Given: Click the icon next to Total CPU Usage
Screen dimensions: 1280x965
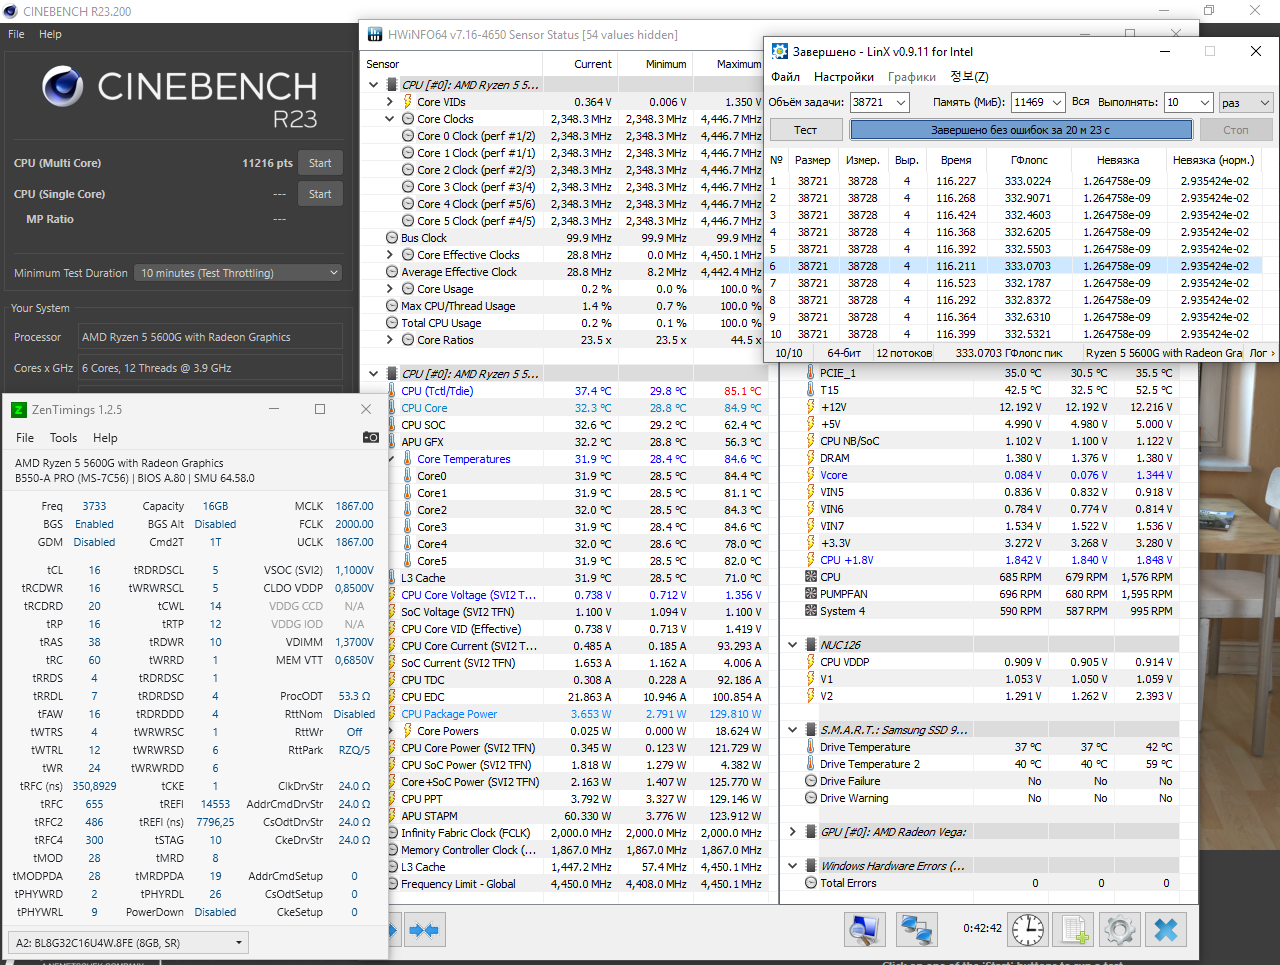Looking at the screenshot, I should tap(392, 323).
